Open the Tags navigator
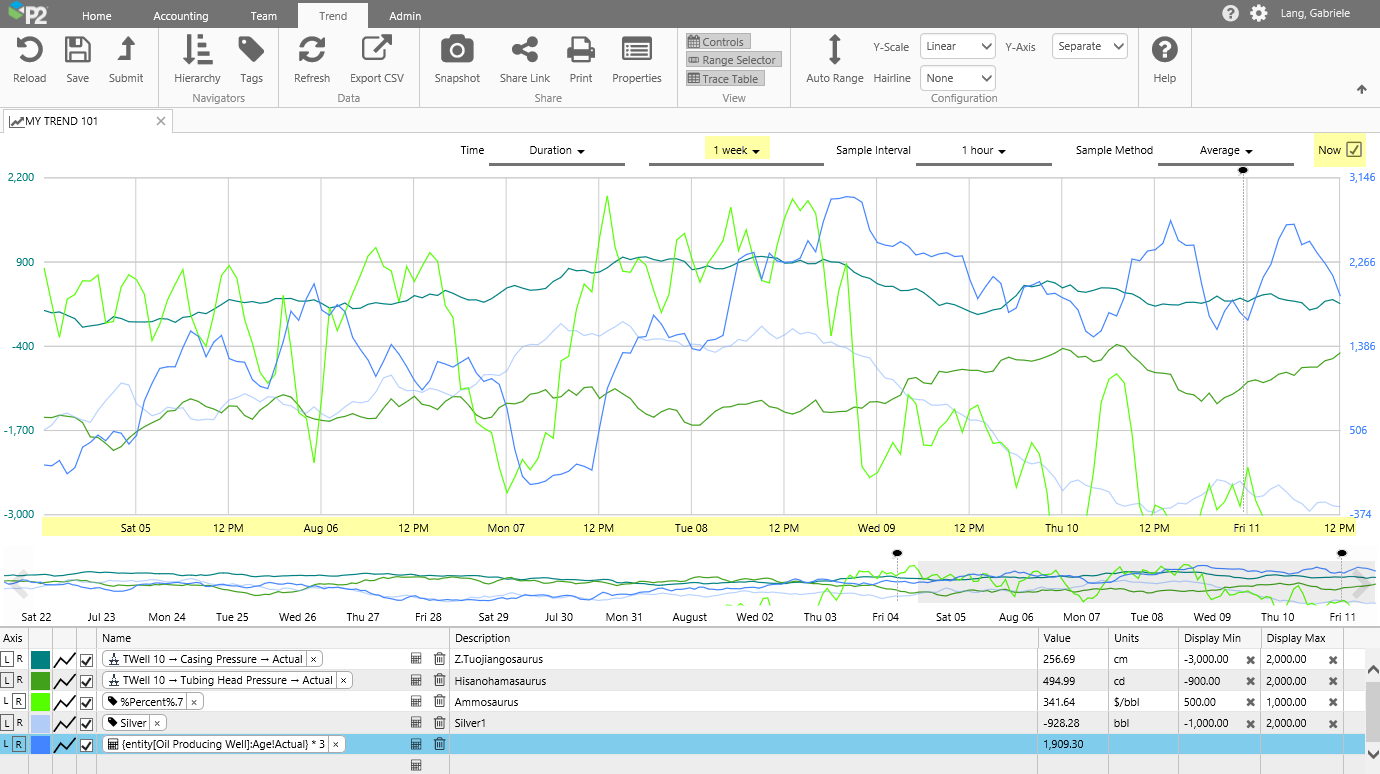Image resolution: width=1380 pixels, height=774 pixels. pos(251,50)
